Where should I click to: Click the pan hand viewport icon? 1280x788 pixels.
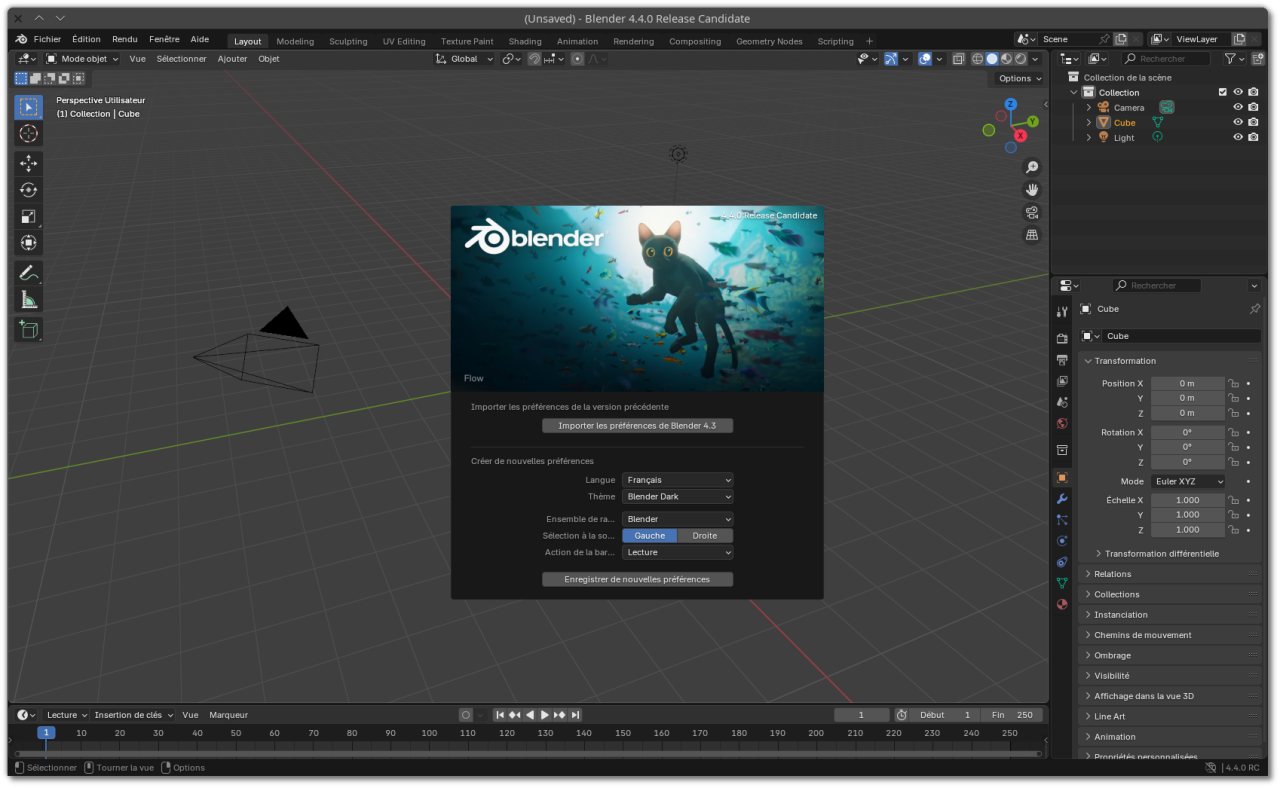(x=1032, y=190)
